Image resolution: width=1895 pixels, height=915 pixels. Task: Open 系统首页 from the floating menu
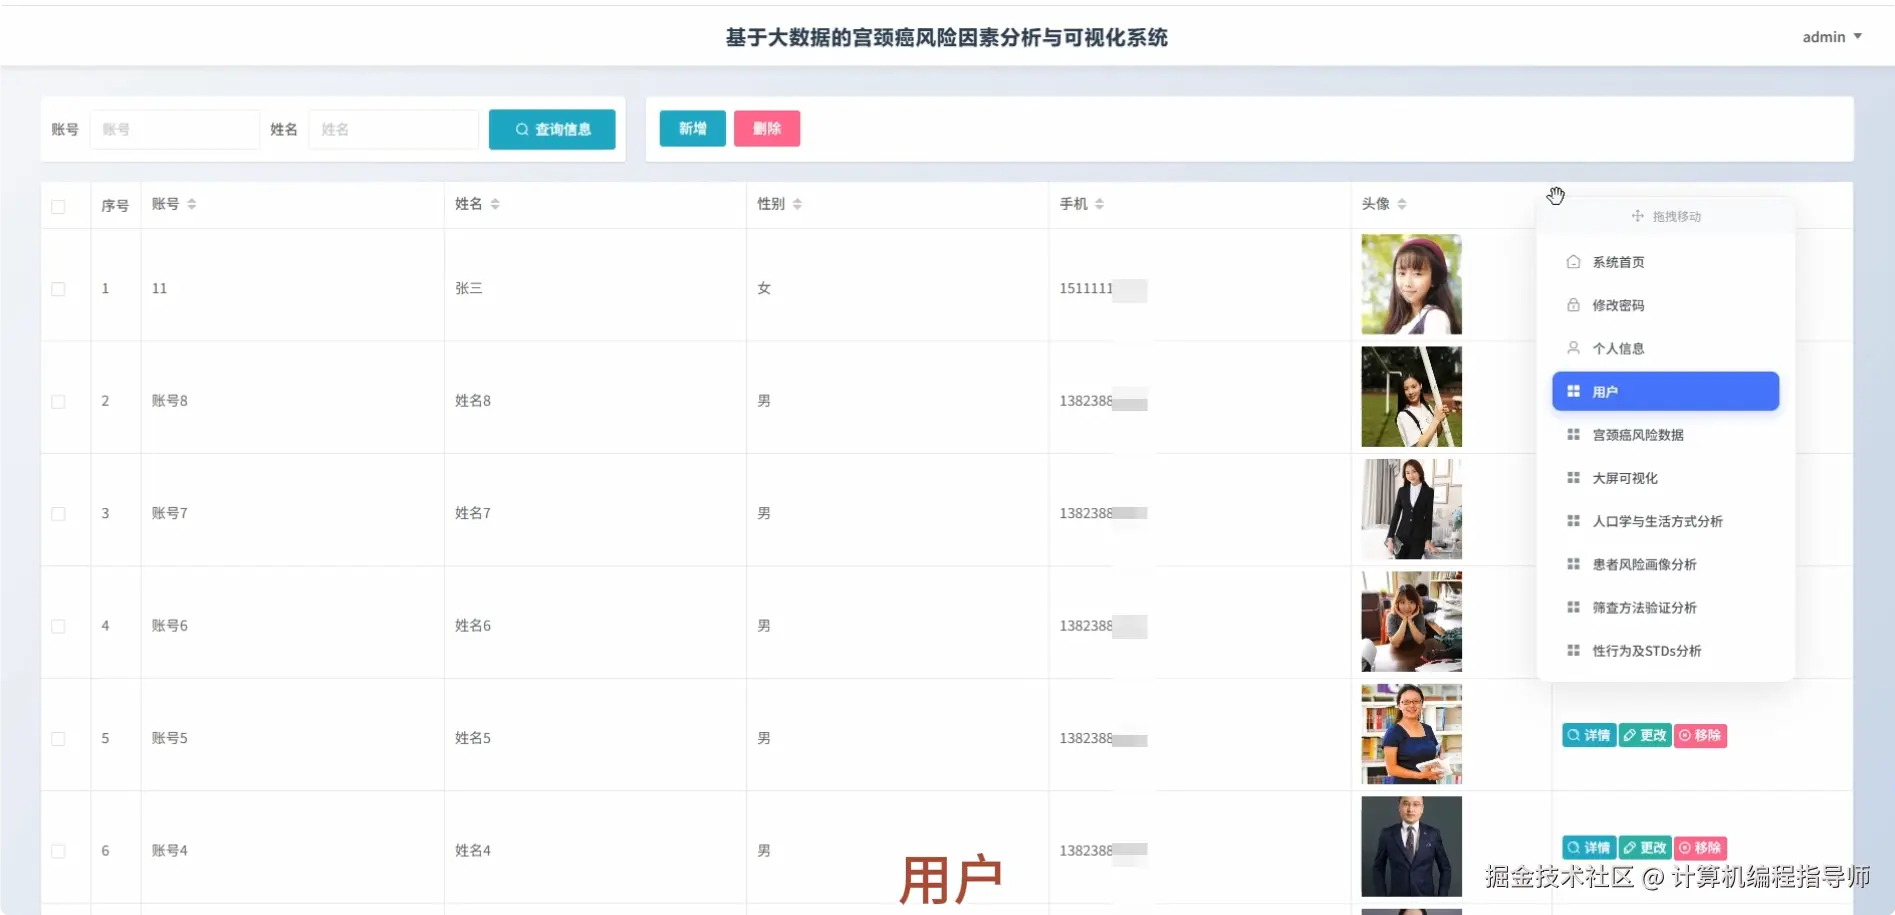pos(1665,262)
